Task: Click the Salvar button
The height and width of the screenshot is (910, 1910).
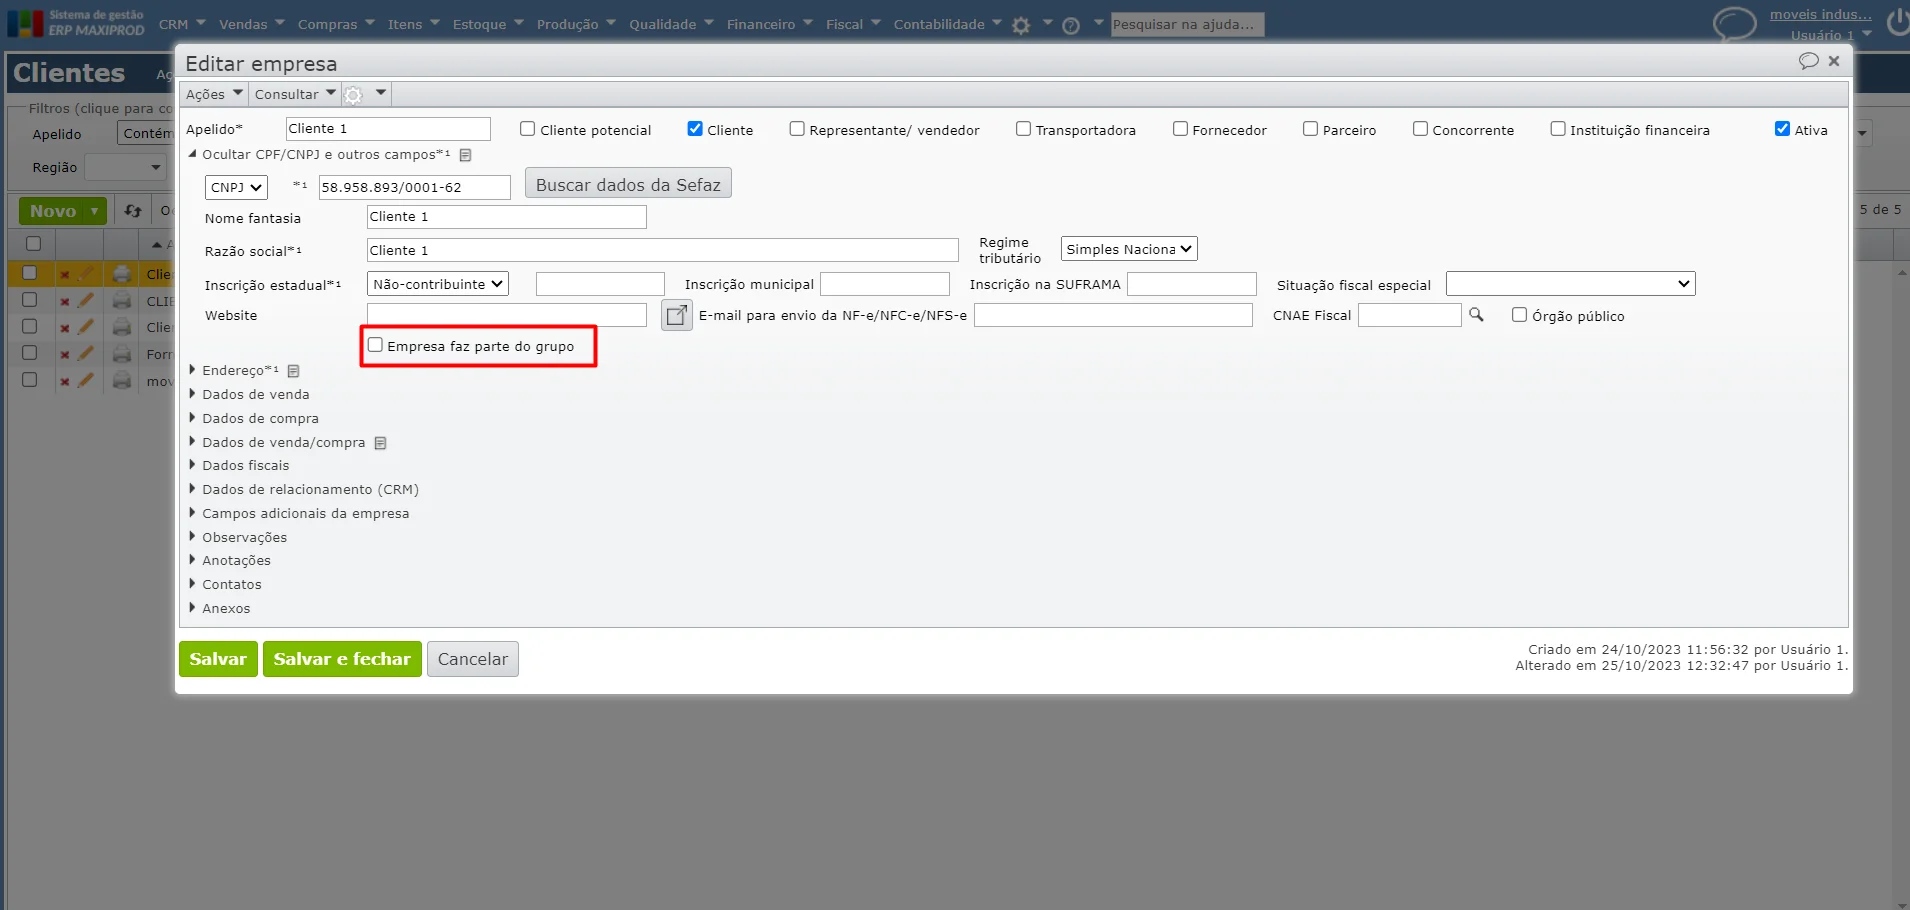Action: click(x=218, y=659)
